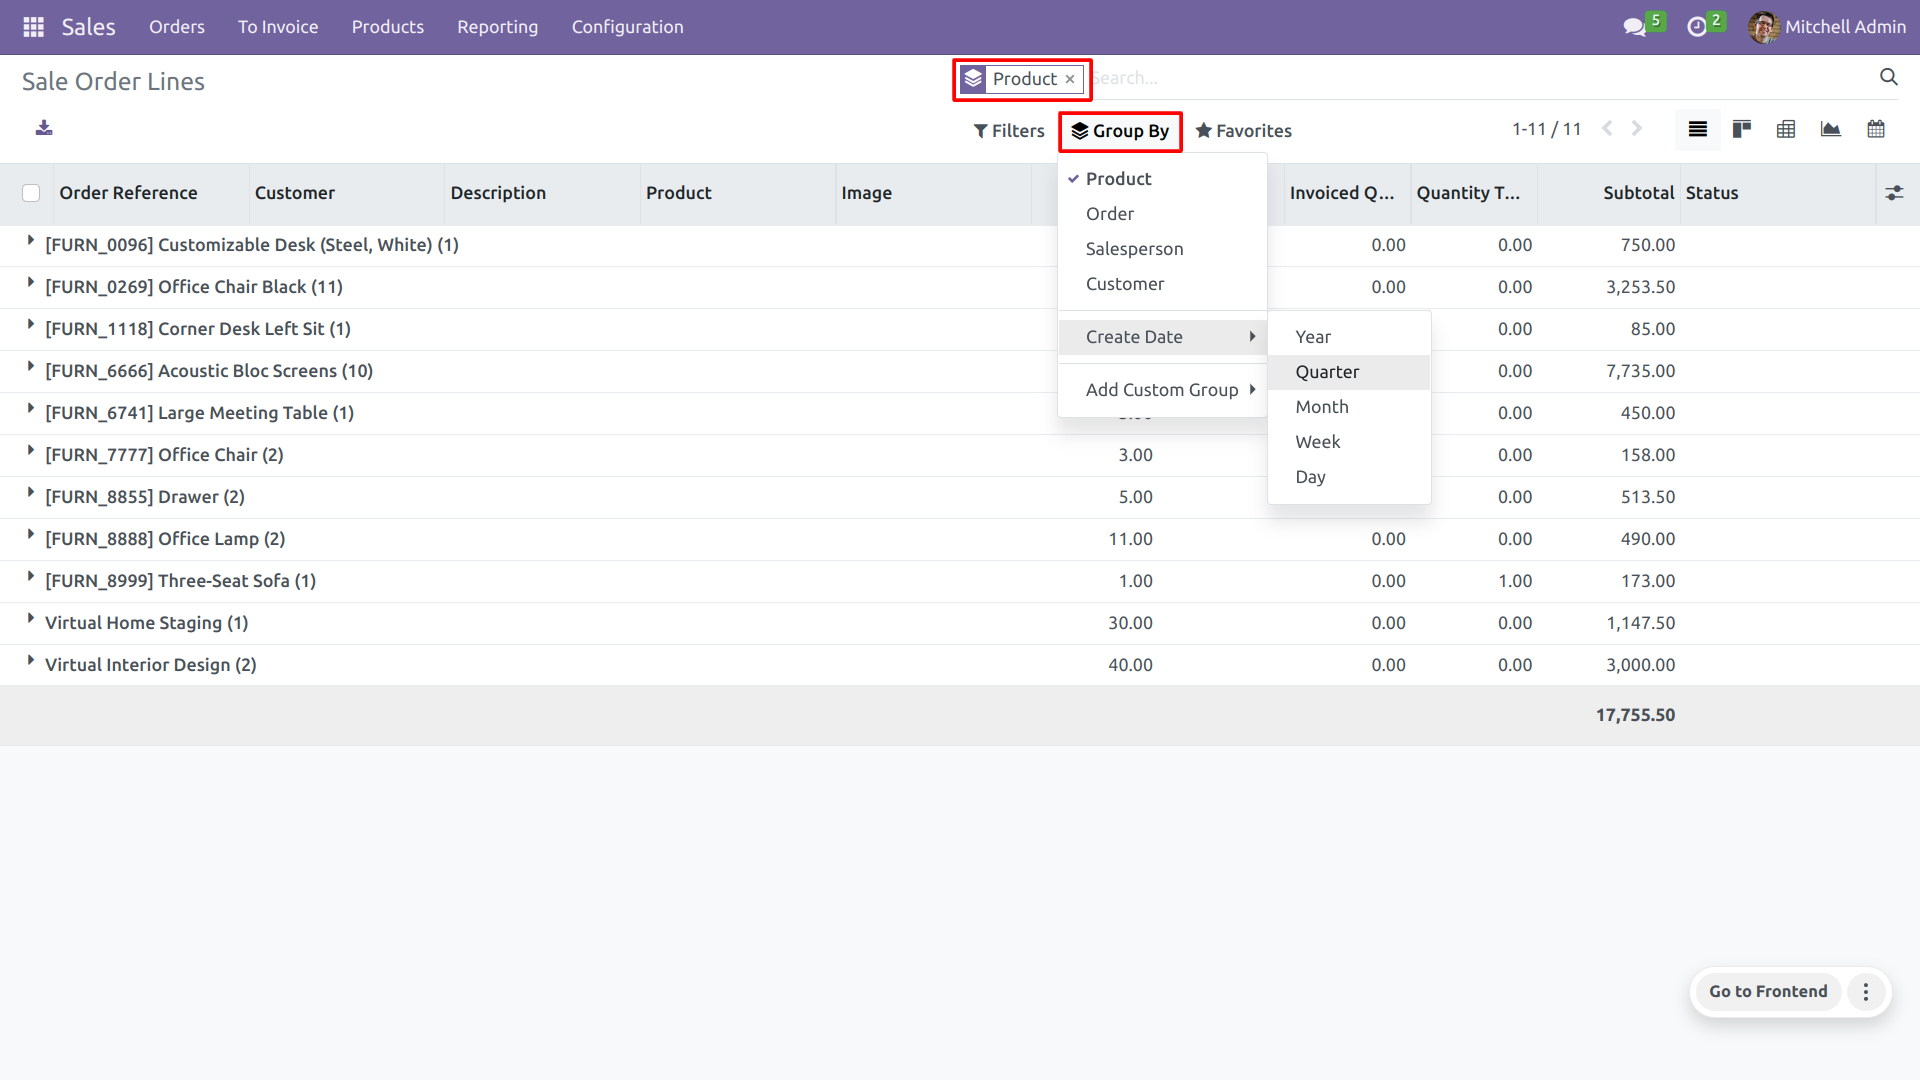Image resolution: width=1920 pixels, height=1080 pixels.
Task: Open the calendar view icon
Action: click(x=1876, y=129)
